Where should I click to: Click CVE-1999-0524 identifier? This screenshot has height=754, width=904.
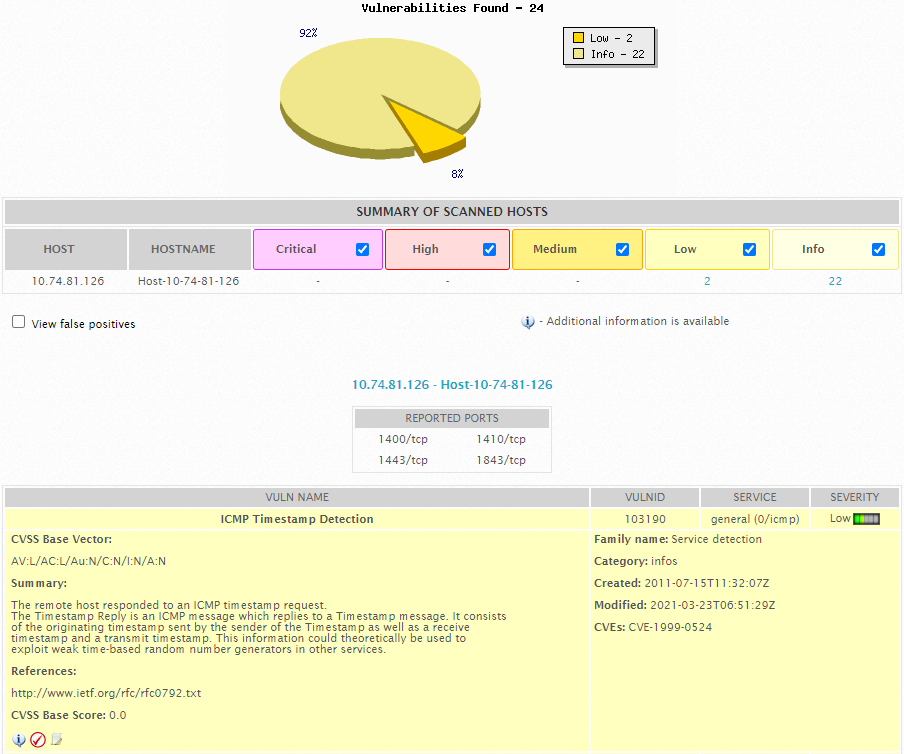[x=670, y=627]
